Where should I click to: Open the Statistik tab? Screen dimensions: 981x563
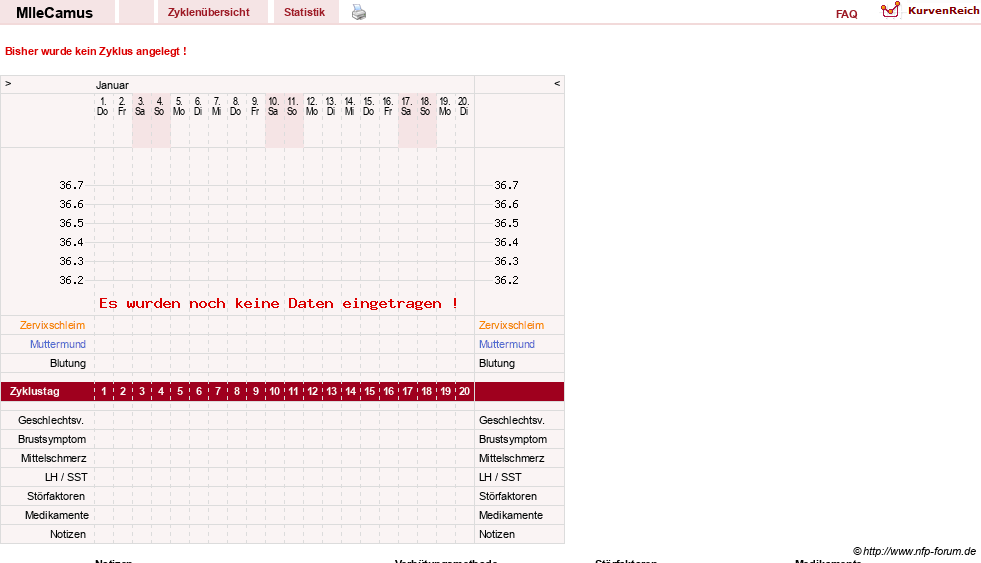pos(306,12)
